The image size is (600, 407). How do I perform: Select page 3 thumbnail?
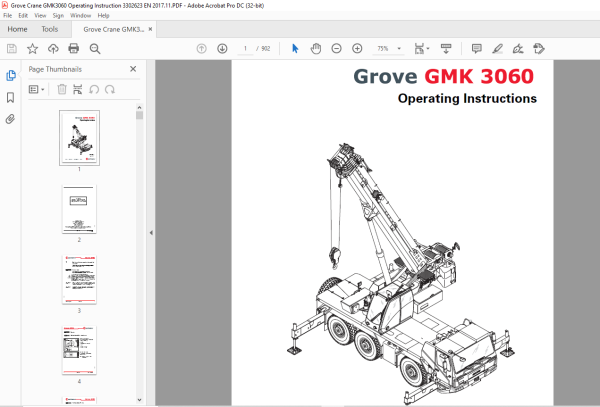point(79,280)
